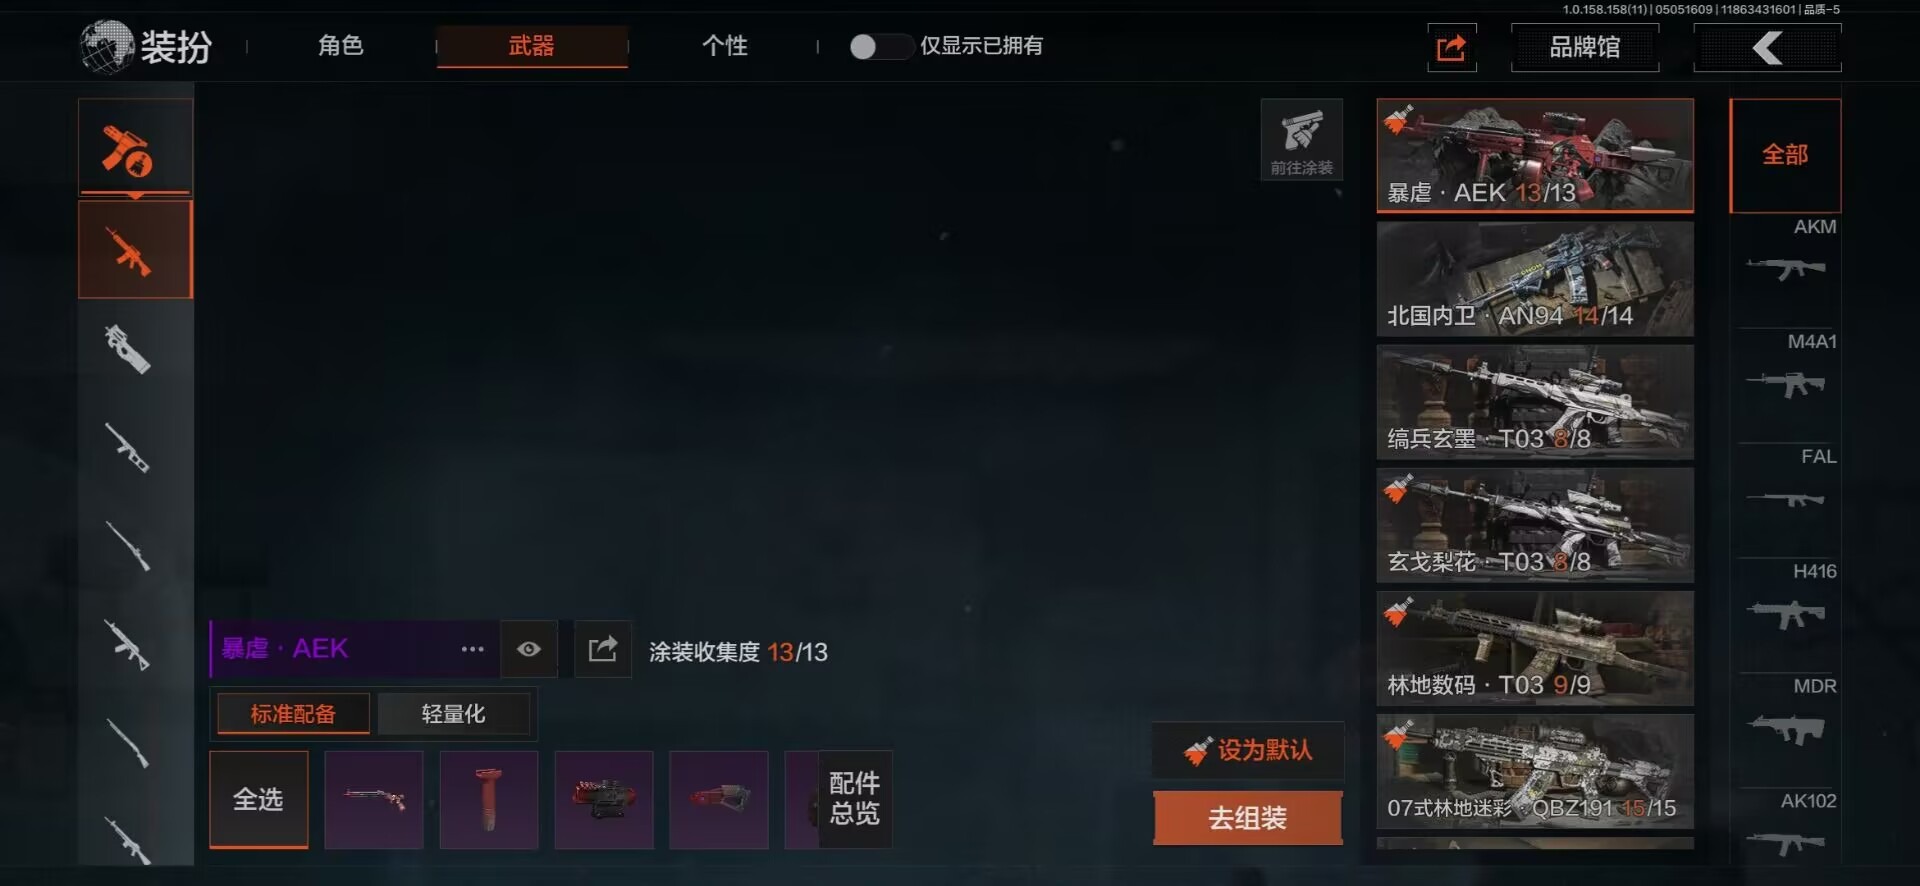Toggle 仅显示已拥有 switch

click(879, 46)
